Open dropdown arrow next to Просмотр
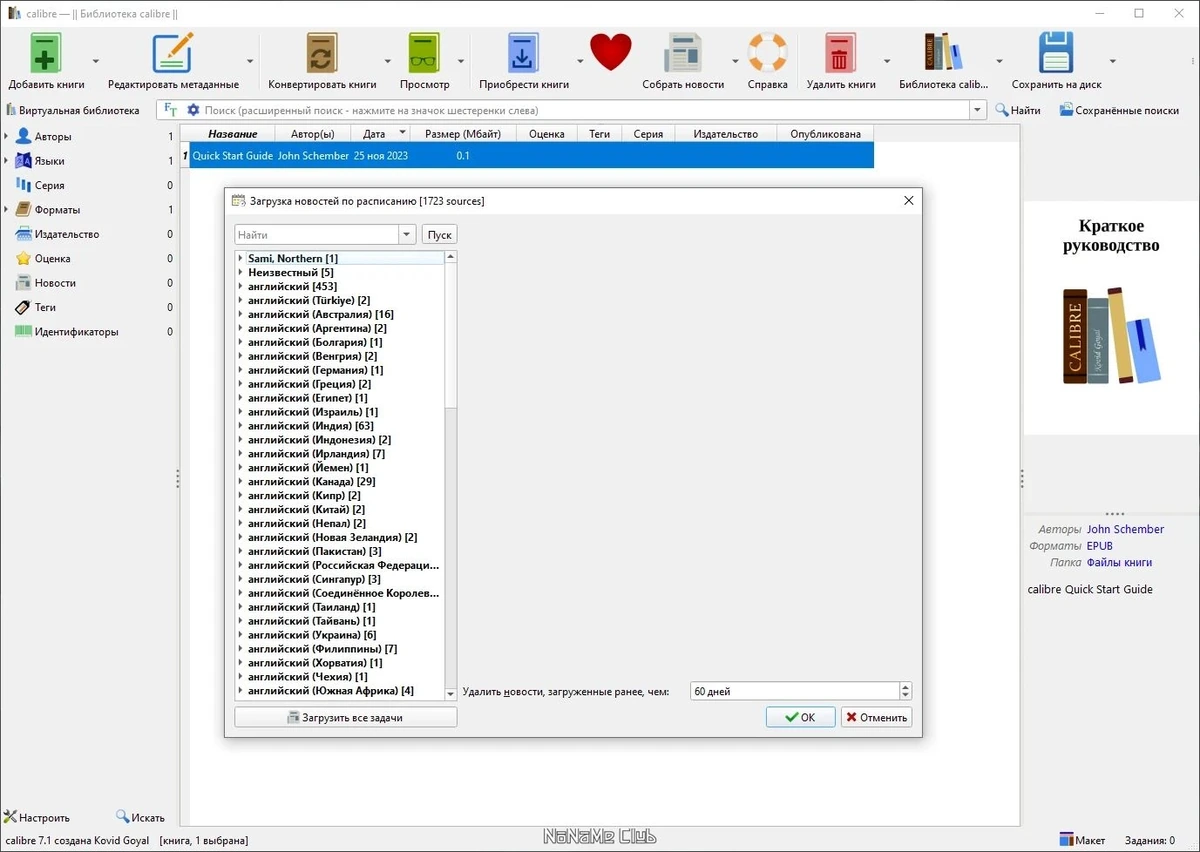 point(461,61)
